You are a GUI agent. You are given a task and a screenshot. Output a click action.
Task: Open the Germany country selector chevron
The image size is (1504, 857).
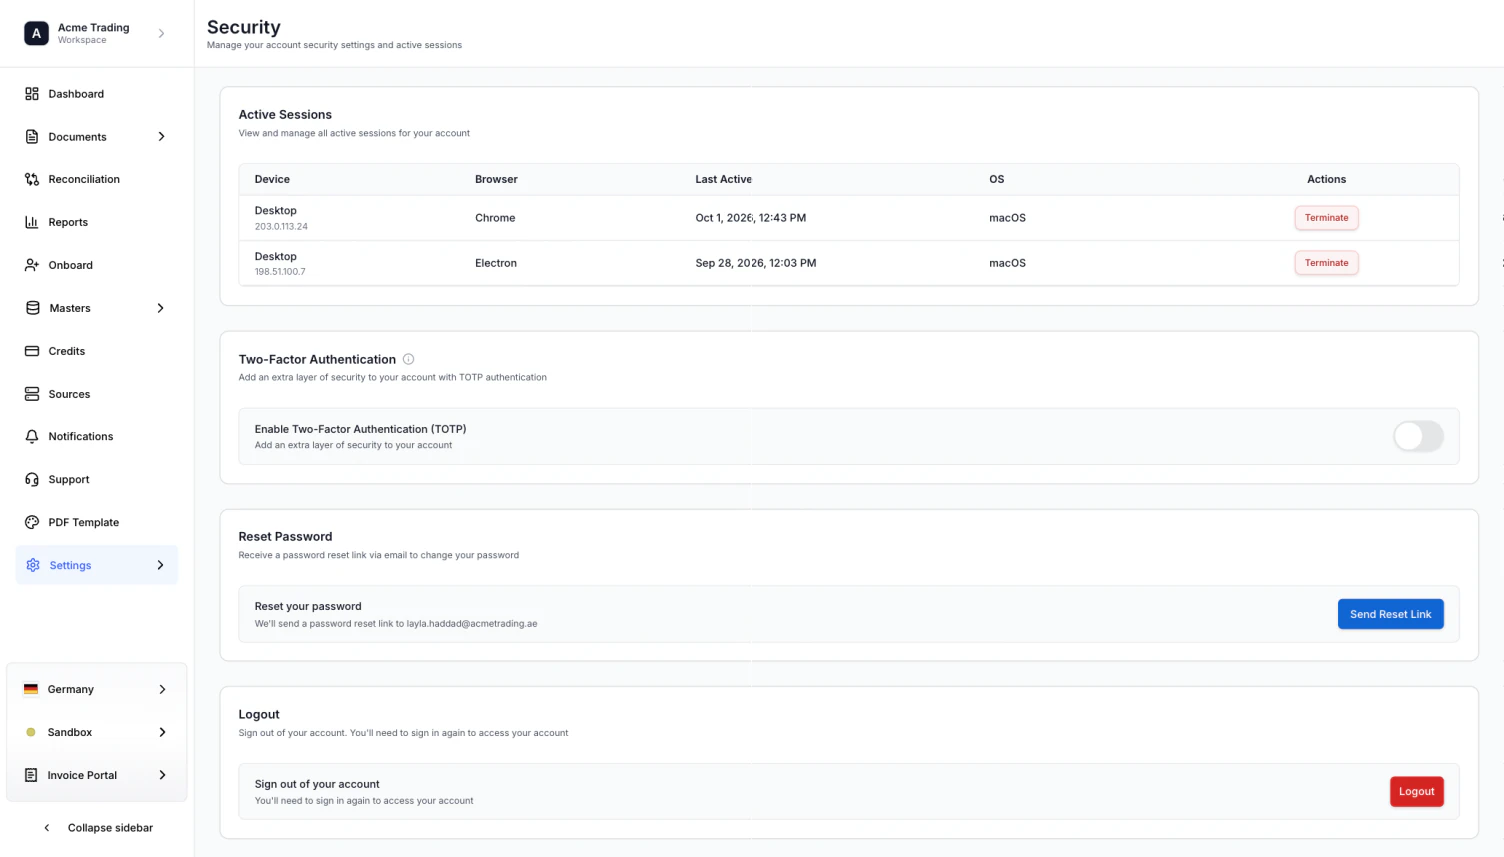coord(162,689)
